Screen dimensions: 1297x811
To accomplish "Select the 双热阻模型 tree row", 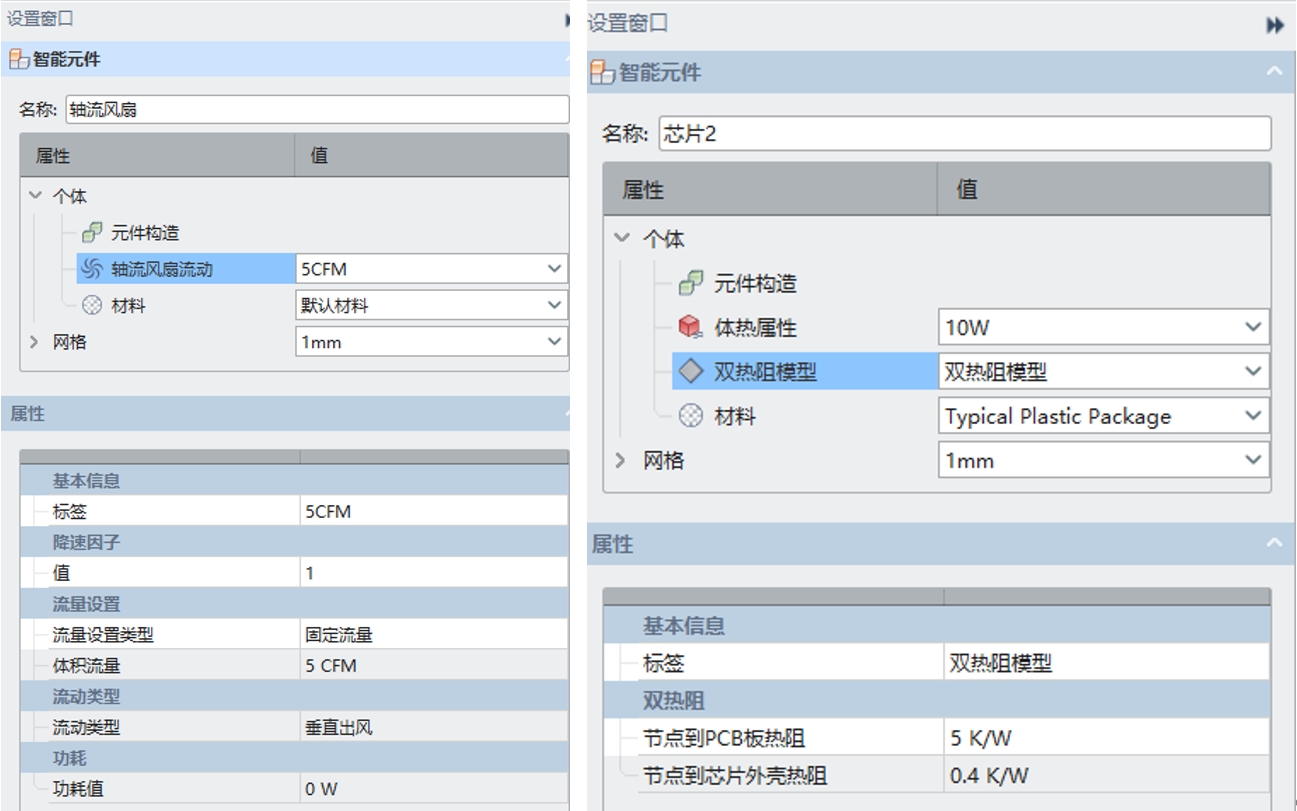I will pyautogui.click(x=805, y=372).
